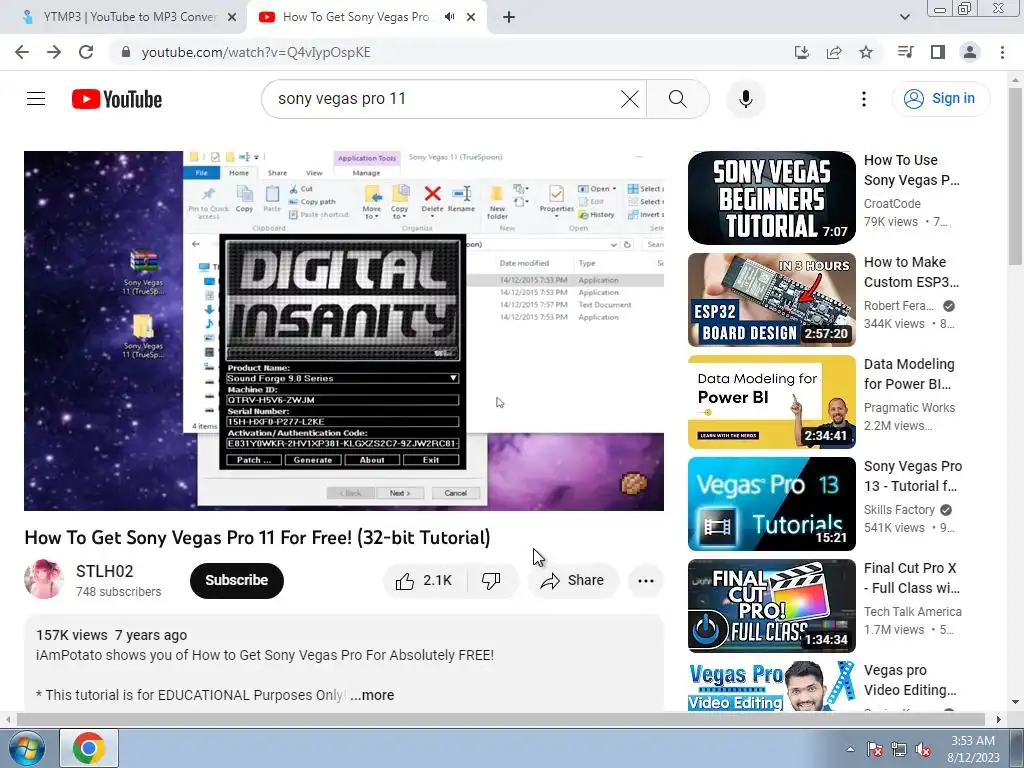The width and height of the screenshot is (1024, 768).
Task: Switch to the YTMP3 converter tab
Action: (x=130, y=17)
